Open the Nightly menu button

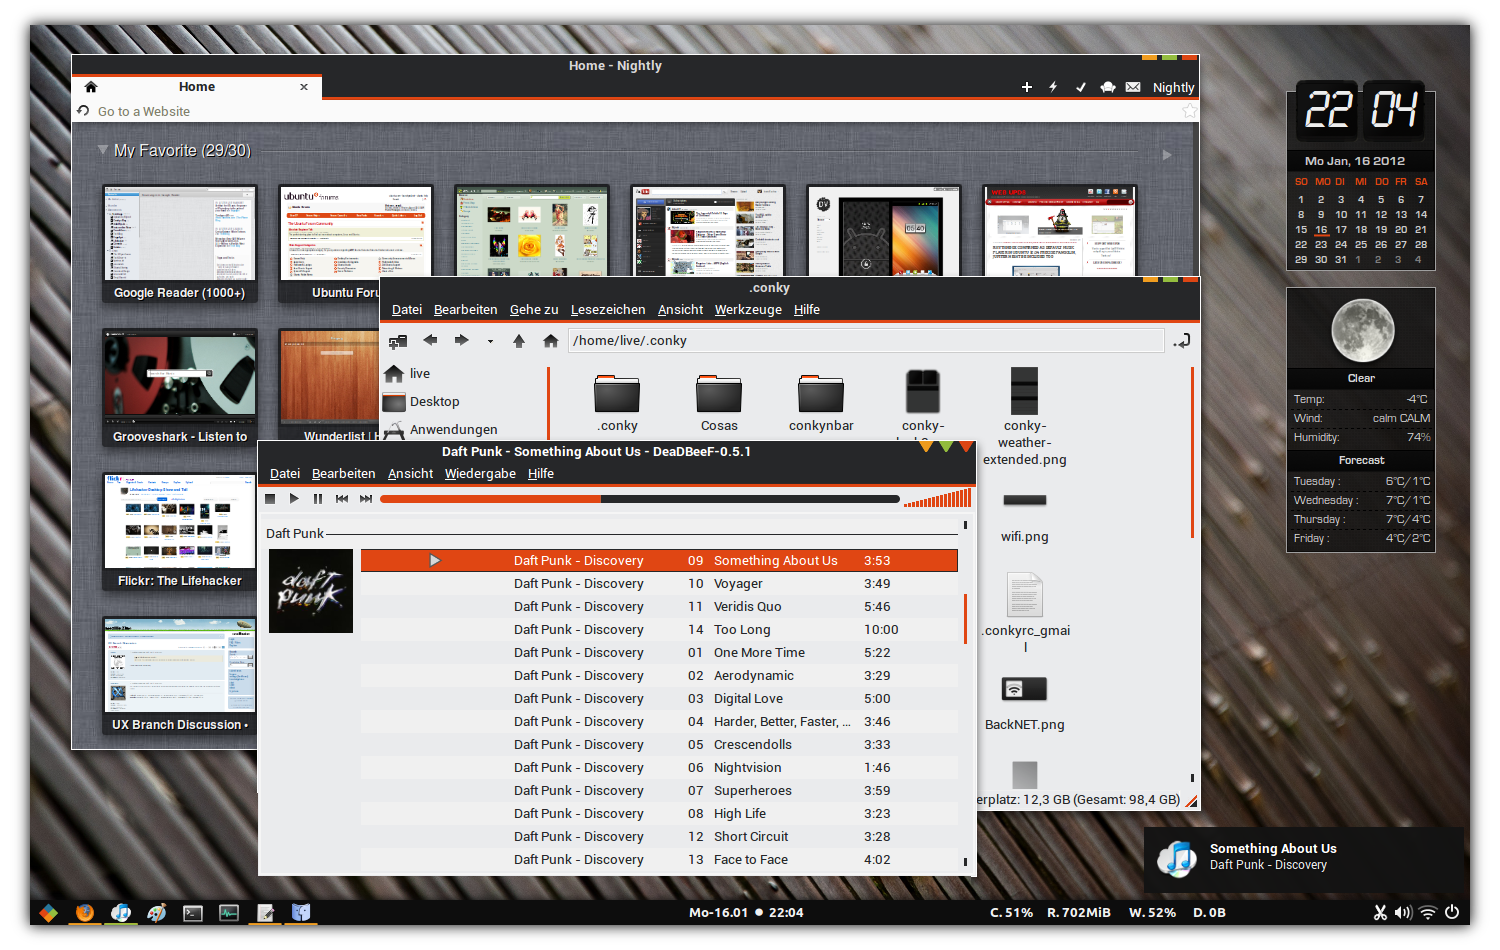pos(1173,87)
